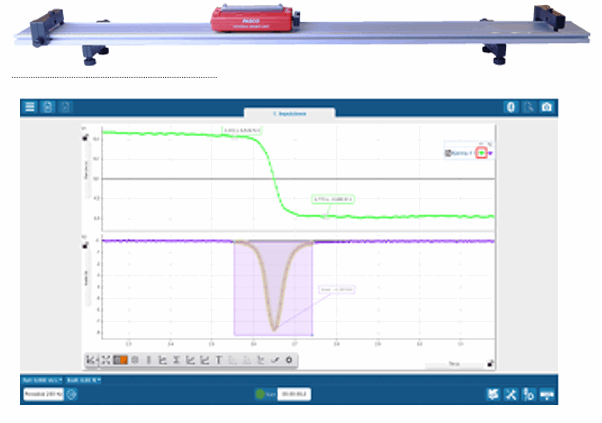Click the scale-to-fit graph tool
This screenshot has height=423, width=602.
click(x=106, y=359)
